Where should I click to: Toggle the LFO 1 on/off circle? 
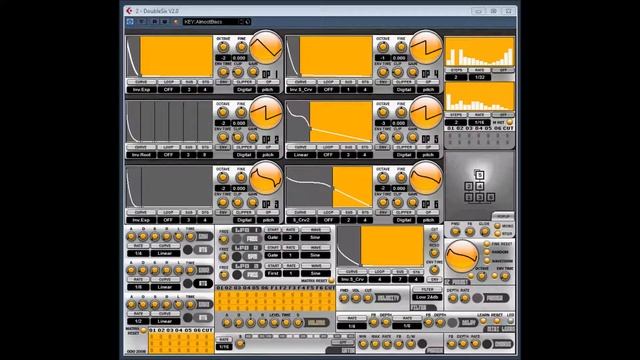click(x=237, y=239)
